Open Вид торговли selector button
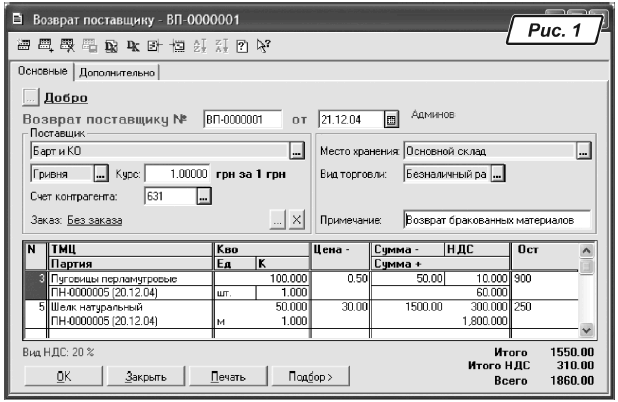Screen dimensions: 618x402 (497, 173)
